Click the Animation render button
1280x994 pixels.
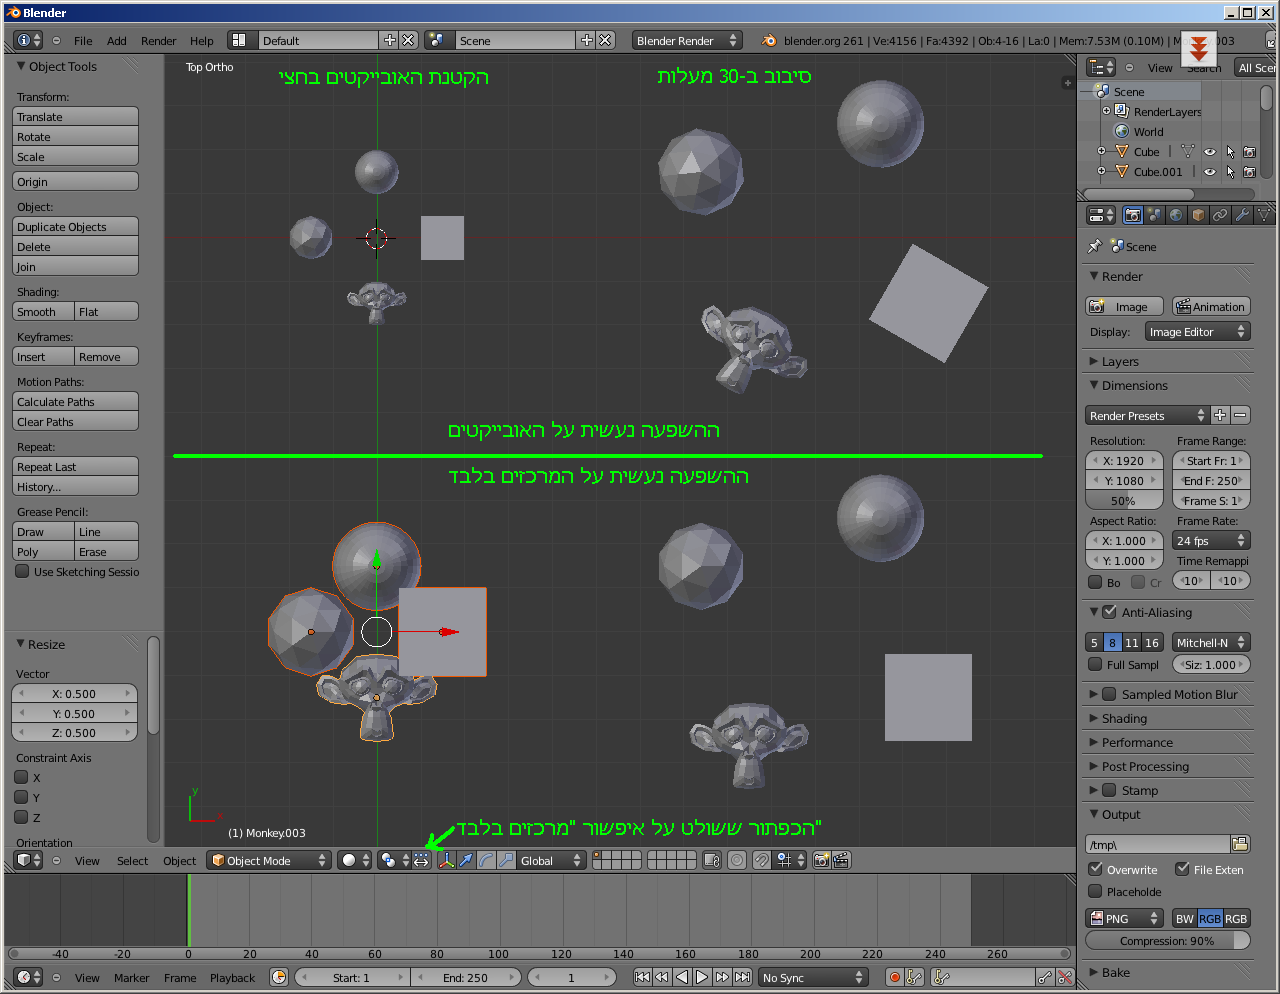[x=1211, y=307]
